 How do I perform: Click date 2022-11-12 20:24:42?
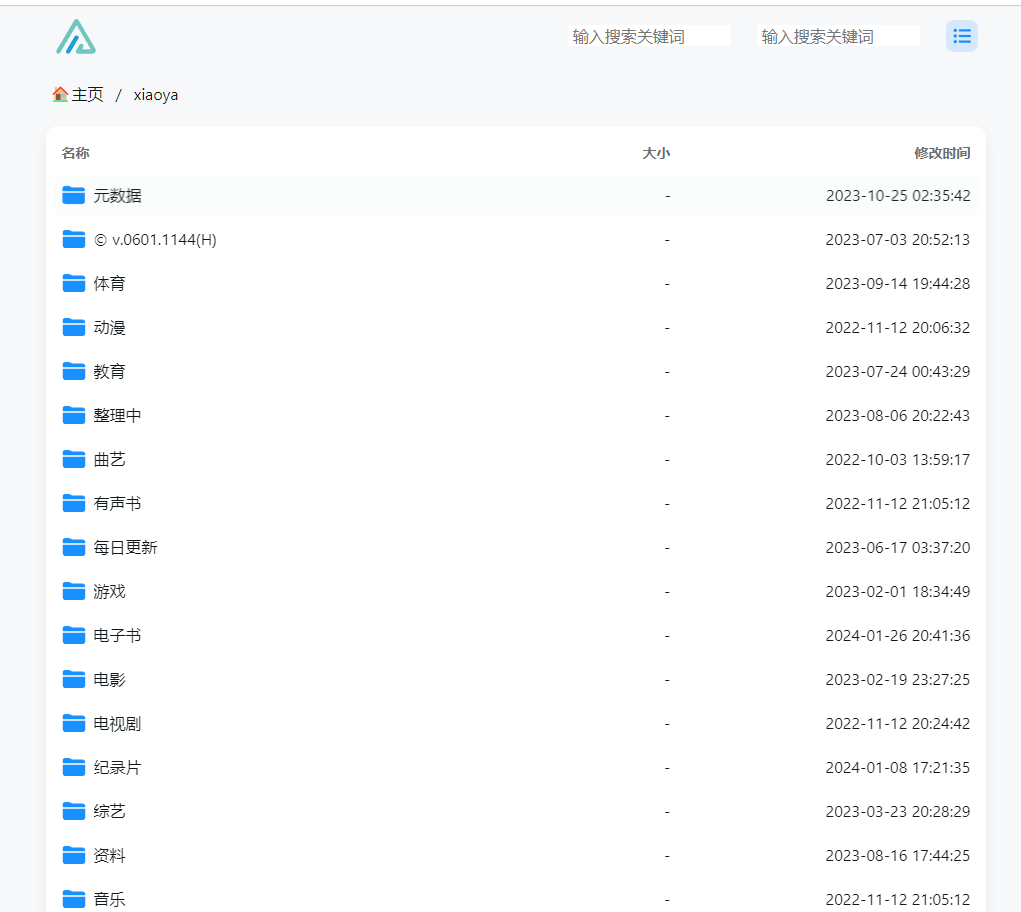click(x=898, y=723)
